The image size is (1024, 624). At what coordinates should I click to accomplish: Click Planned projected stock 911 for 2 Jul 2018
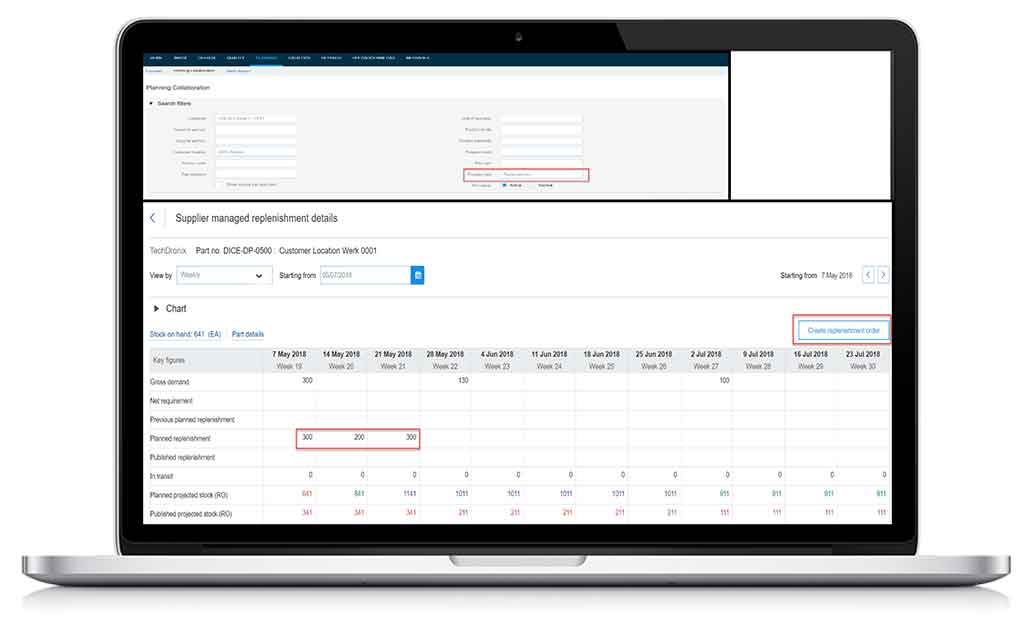click(x=724, y=494)
